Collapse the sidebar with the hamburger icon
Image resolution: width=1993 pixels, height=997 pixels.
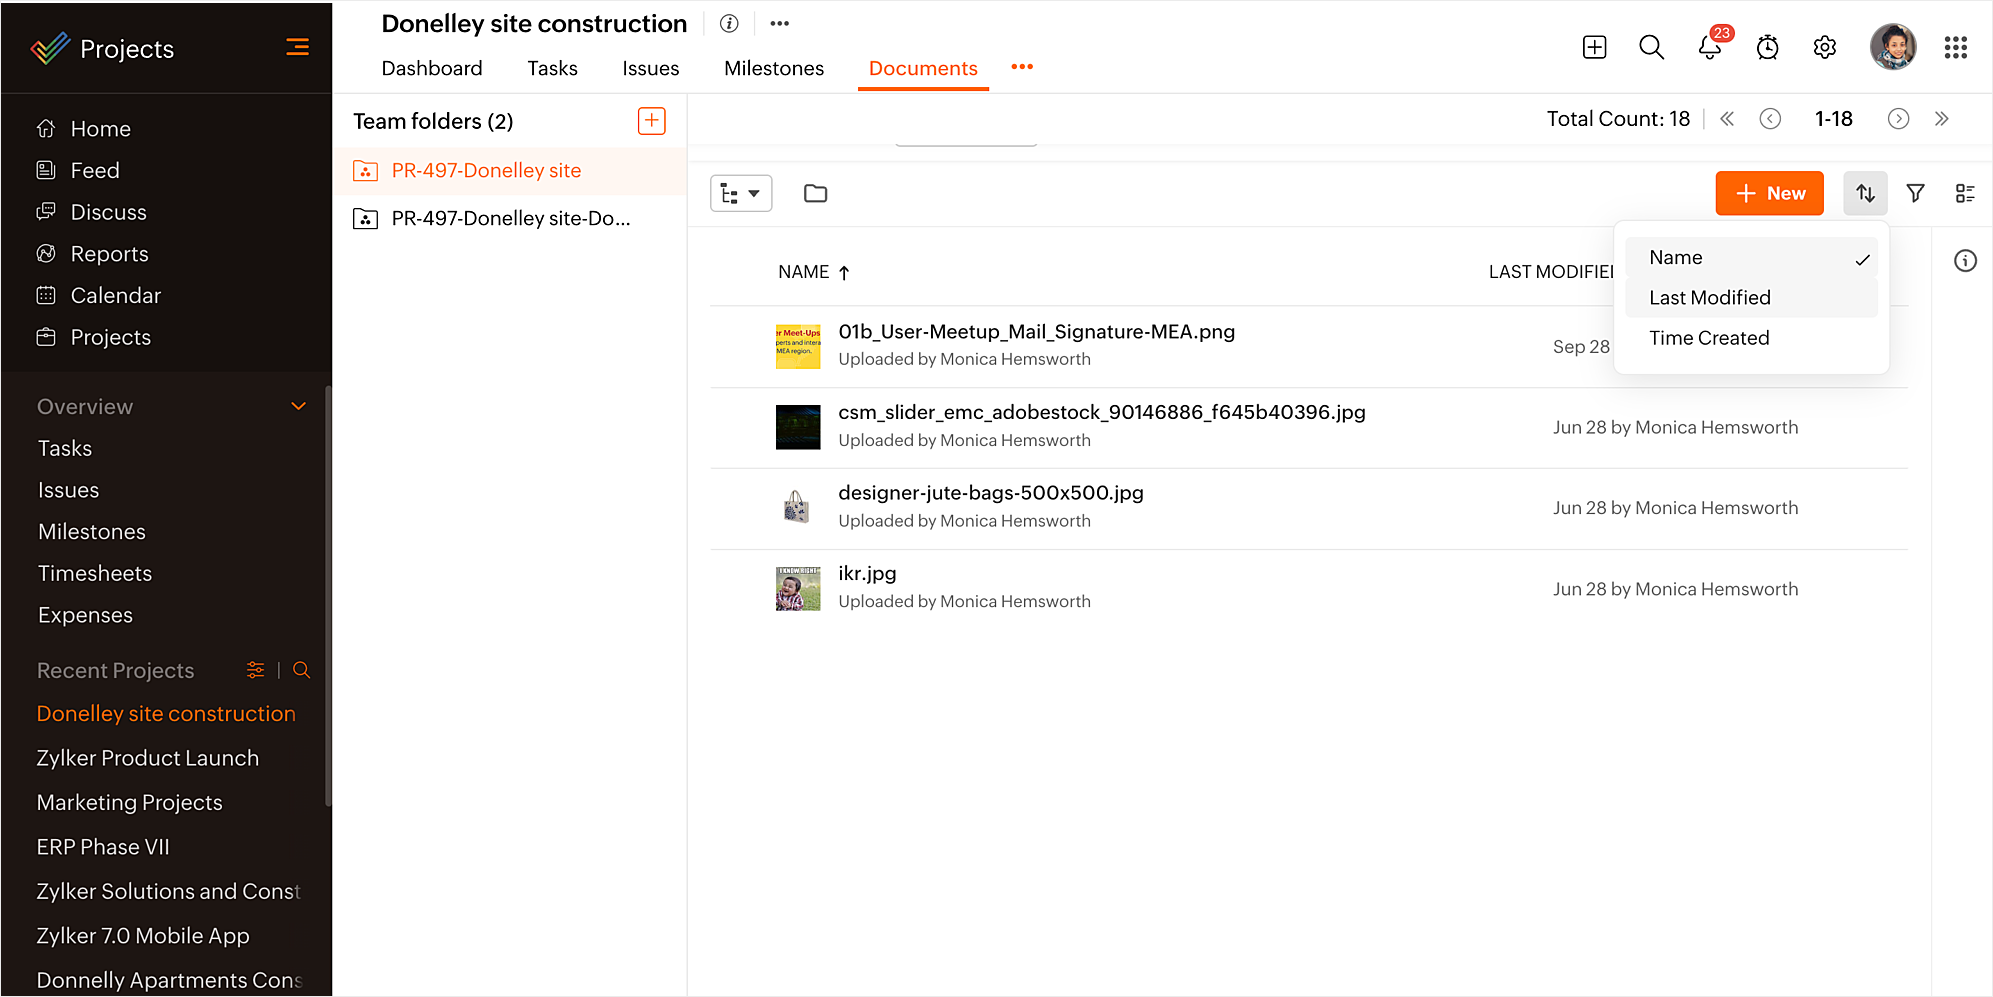[x=297, y=47]
